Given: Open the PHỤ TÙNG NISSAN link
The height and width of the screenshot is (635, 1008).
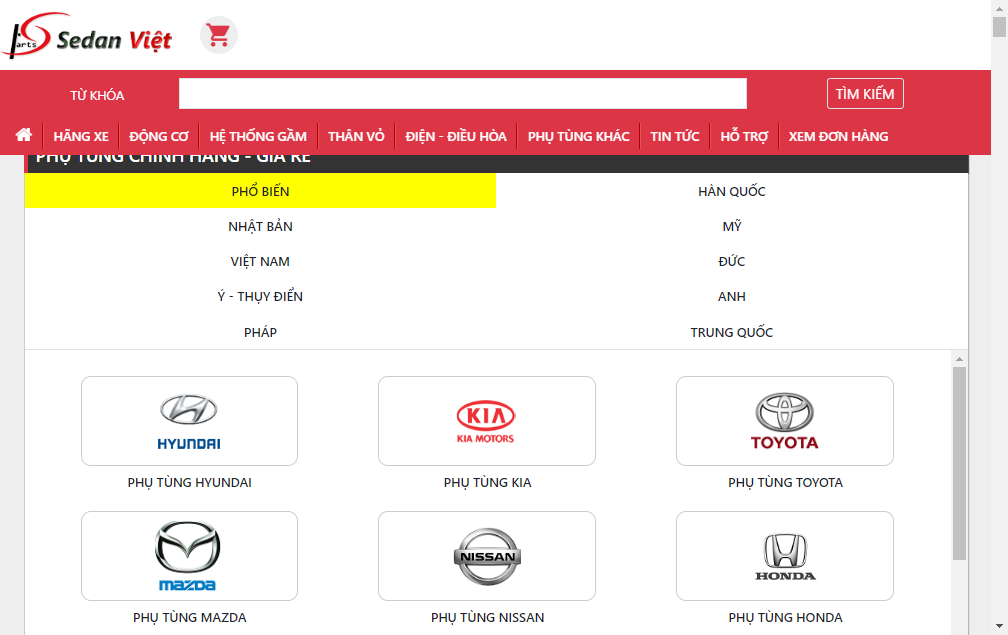Looking at the screenshot, I should [x=487, y=618].
